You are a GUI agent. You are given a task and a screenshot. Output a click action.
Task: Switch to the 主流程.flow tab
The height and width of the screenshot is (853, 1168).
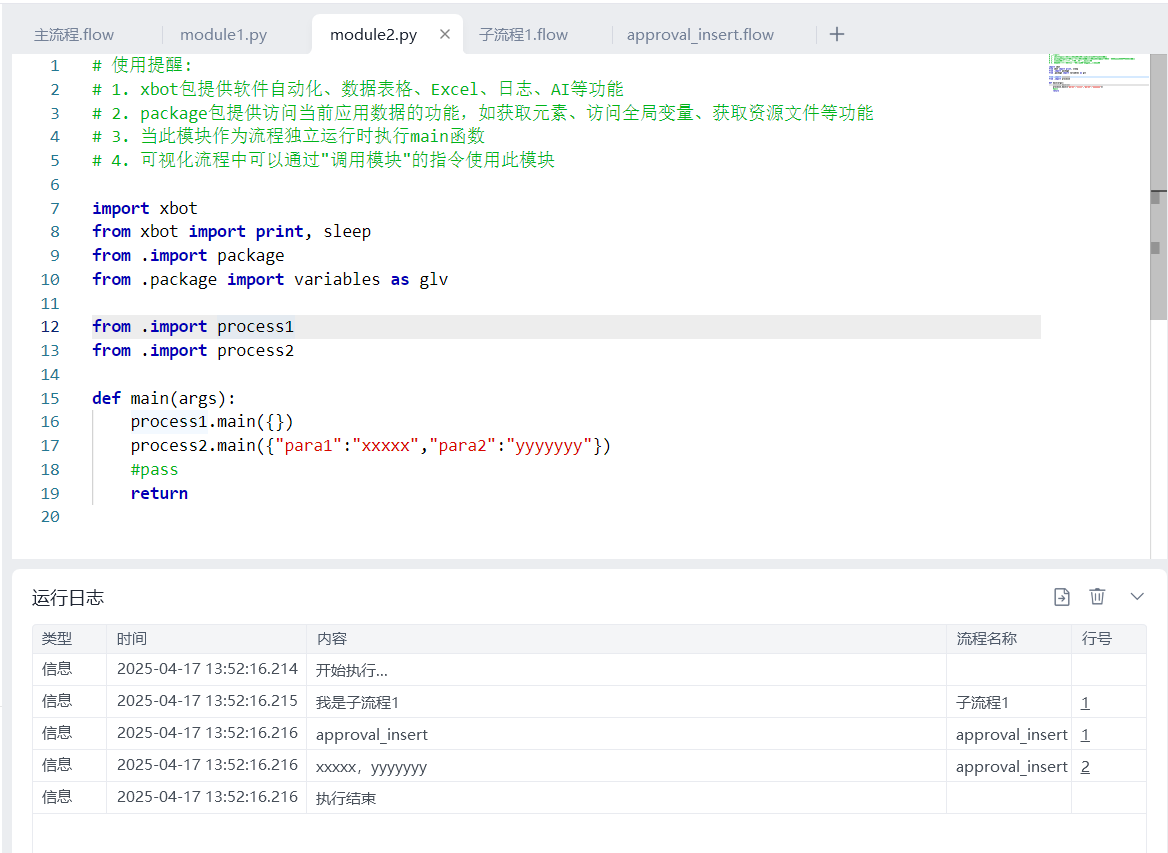coord(74,35)
